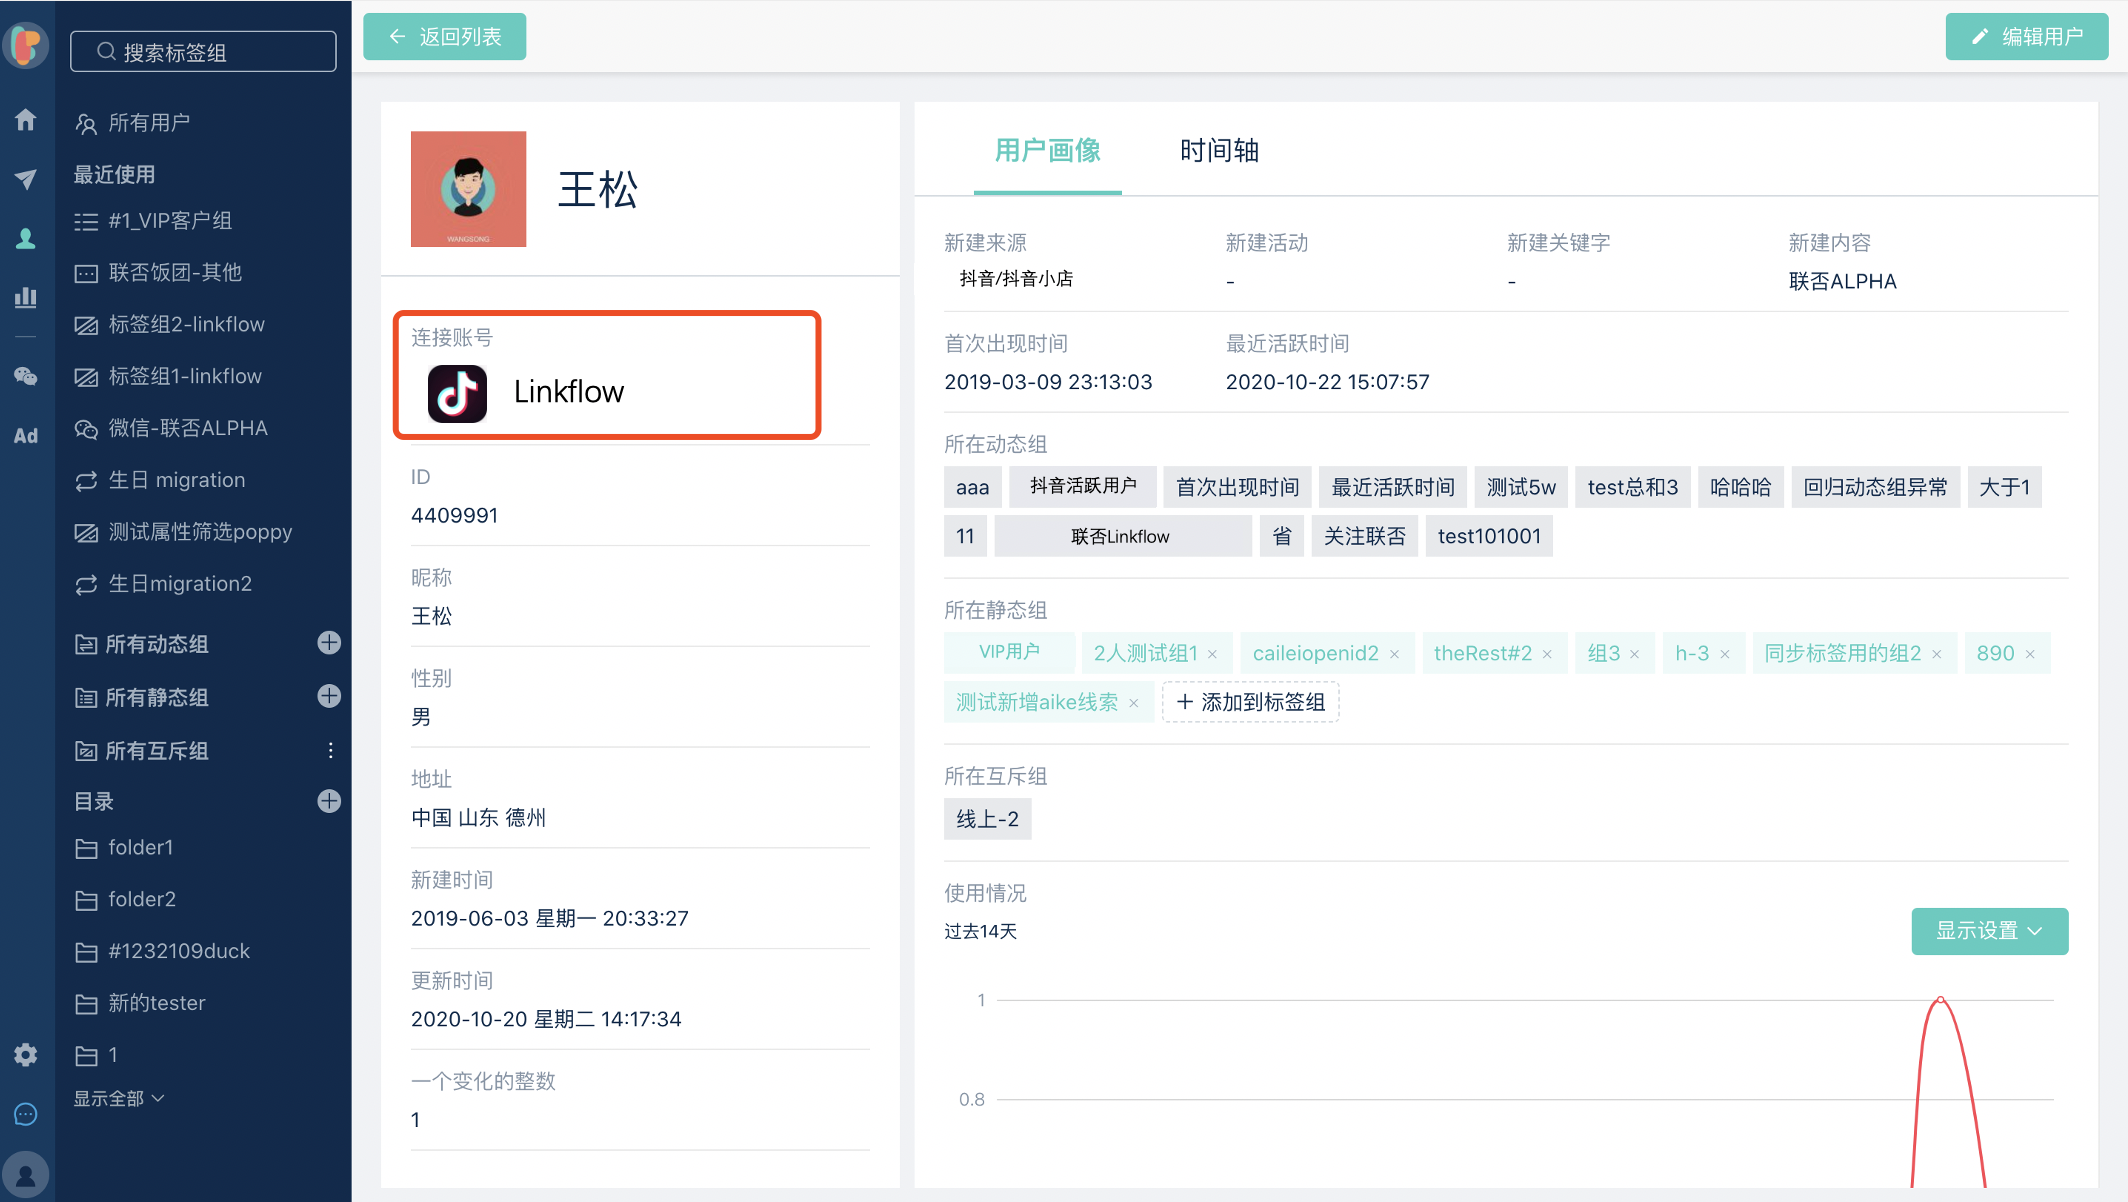Remove the 2人测试组1 tag
2128x1202 pixels.
[1212, 654]
